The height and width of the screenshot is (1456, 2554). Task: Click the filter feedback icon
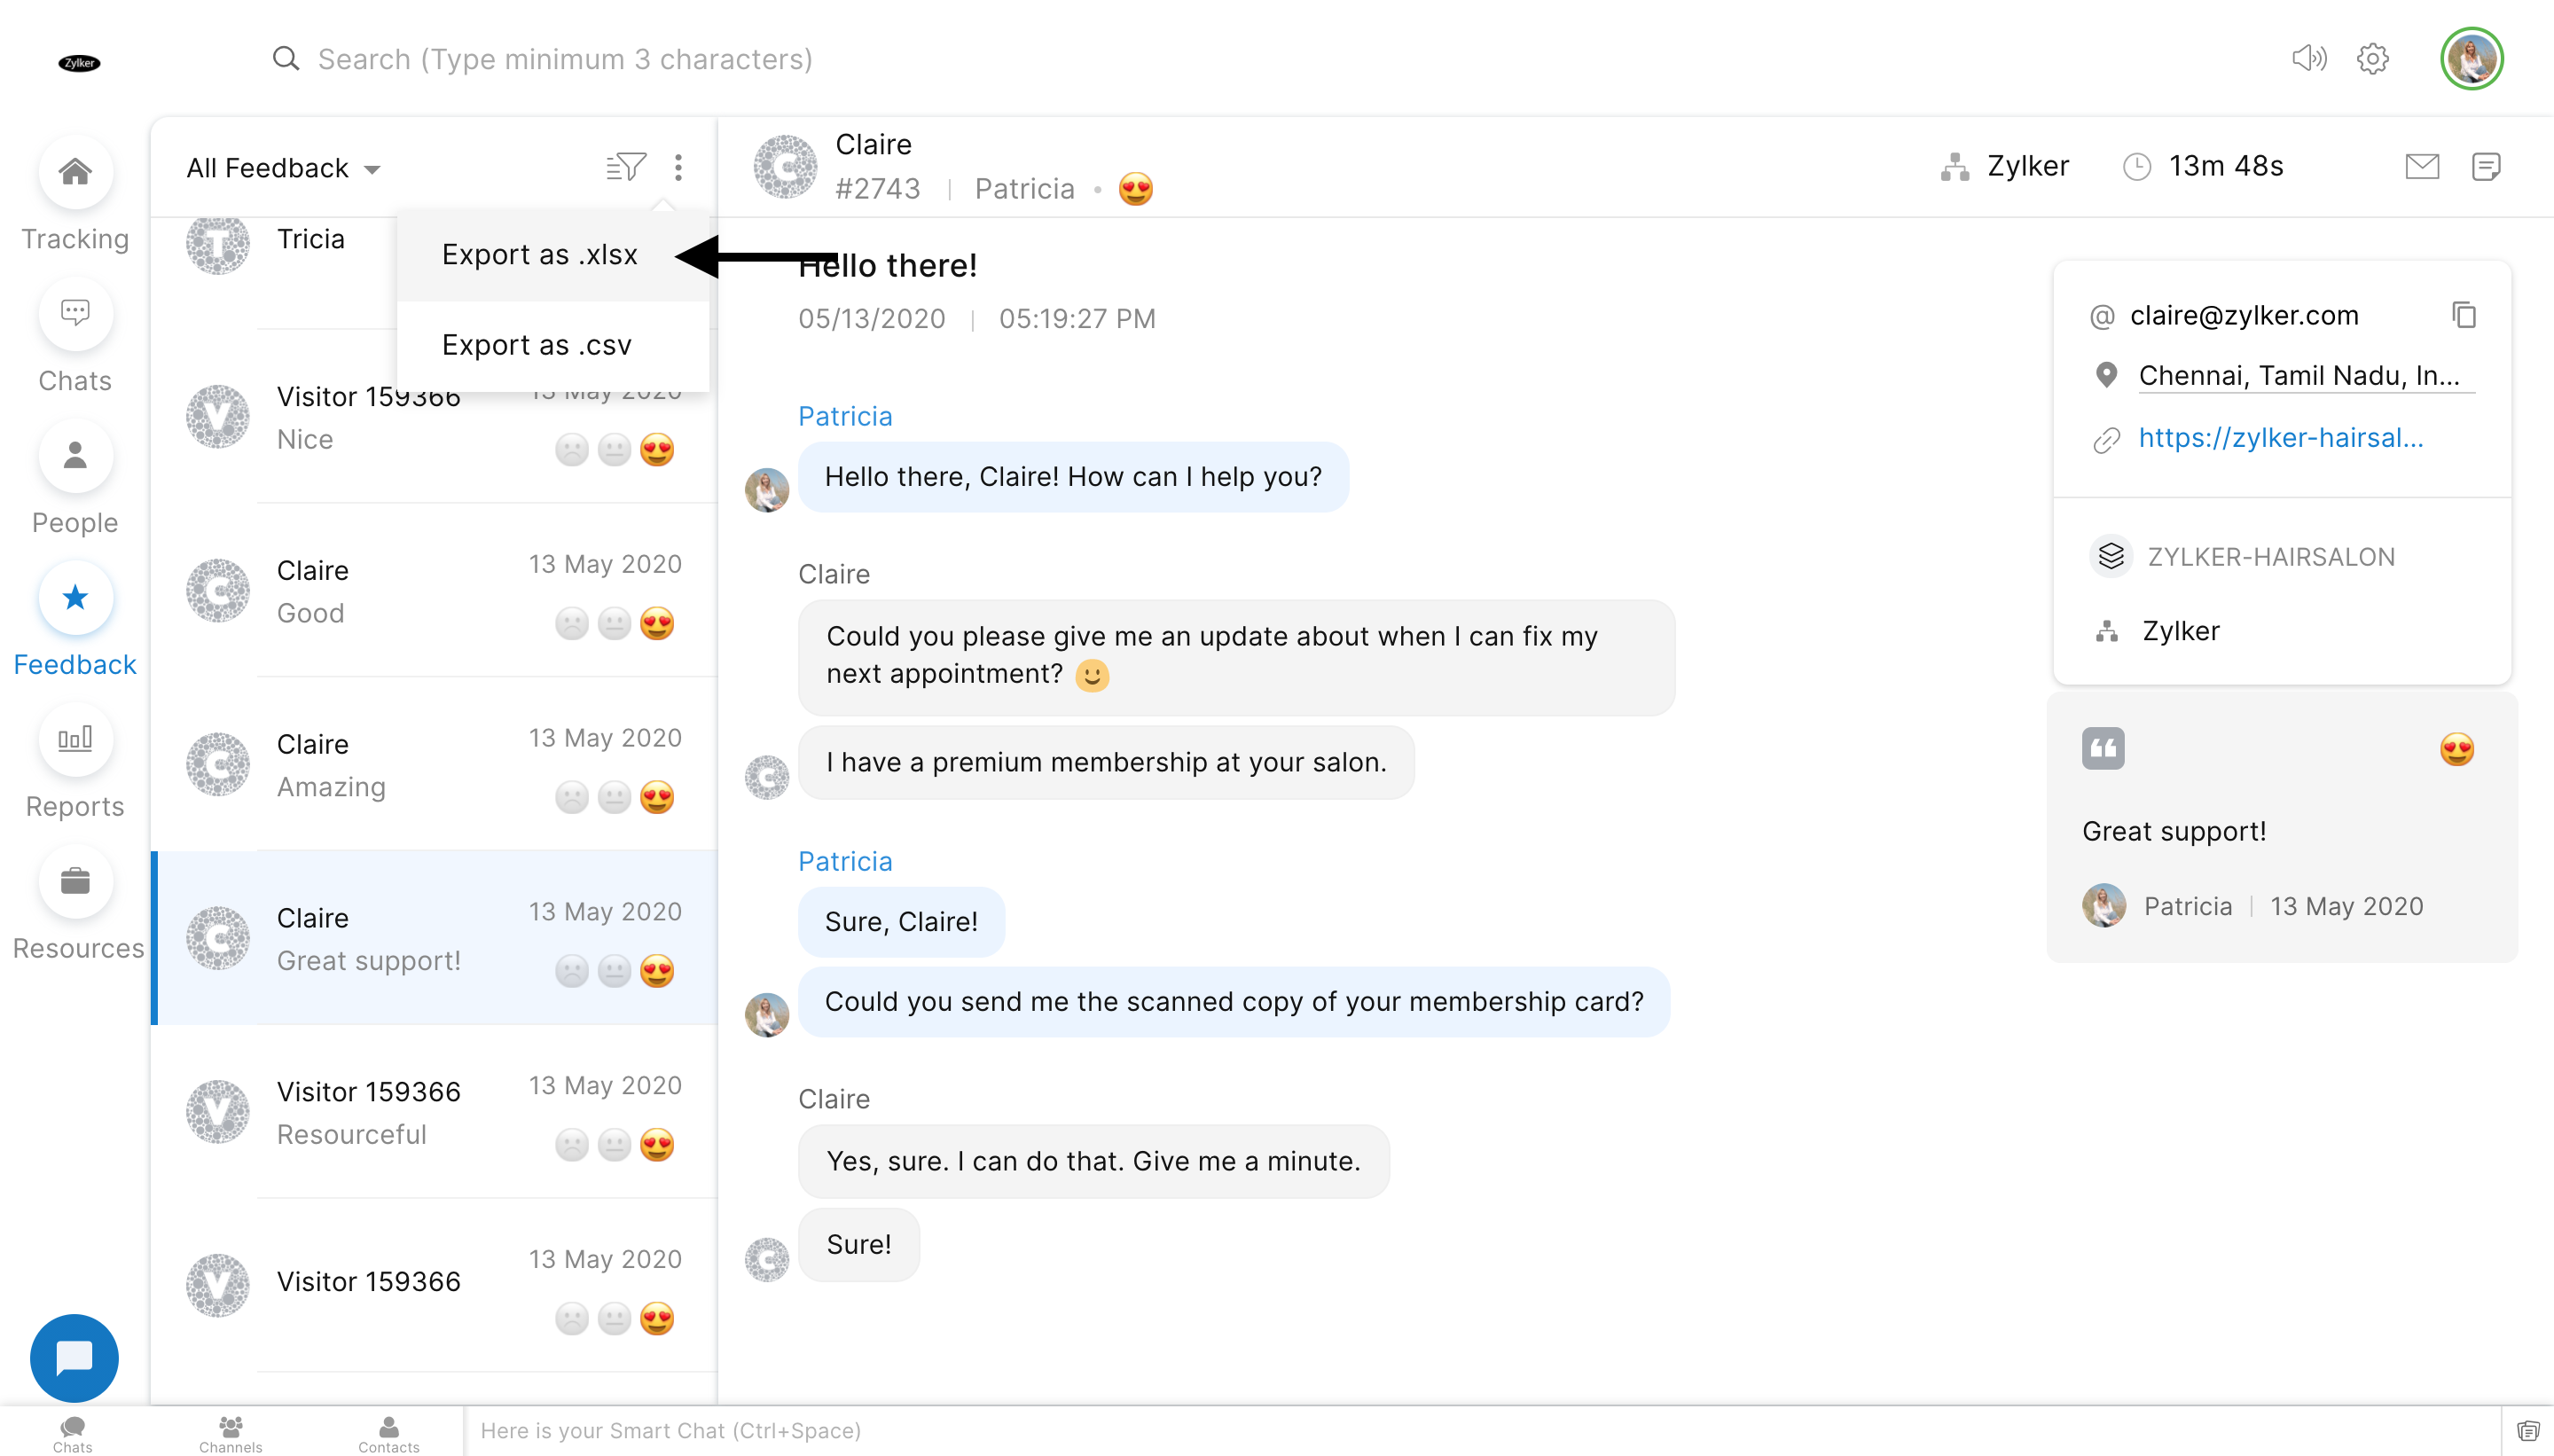(x=626, y=167)
